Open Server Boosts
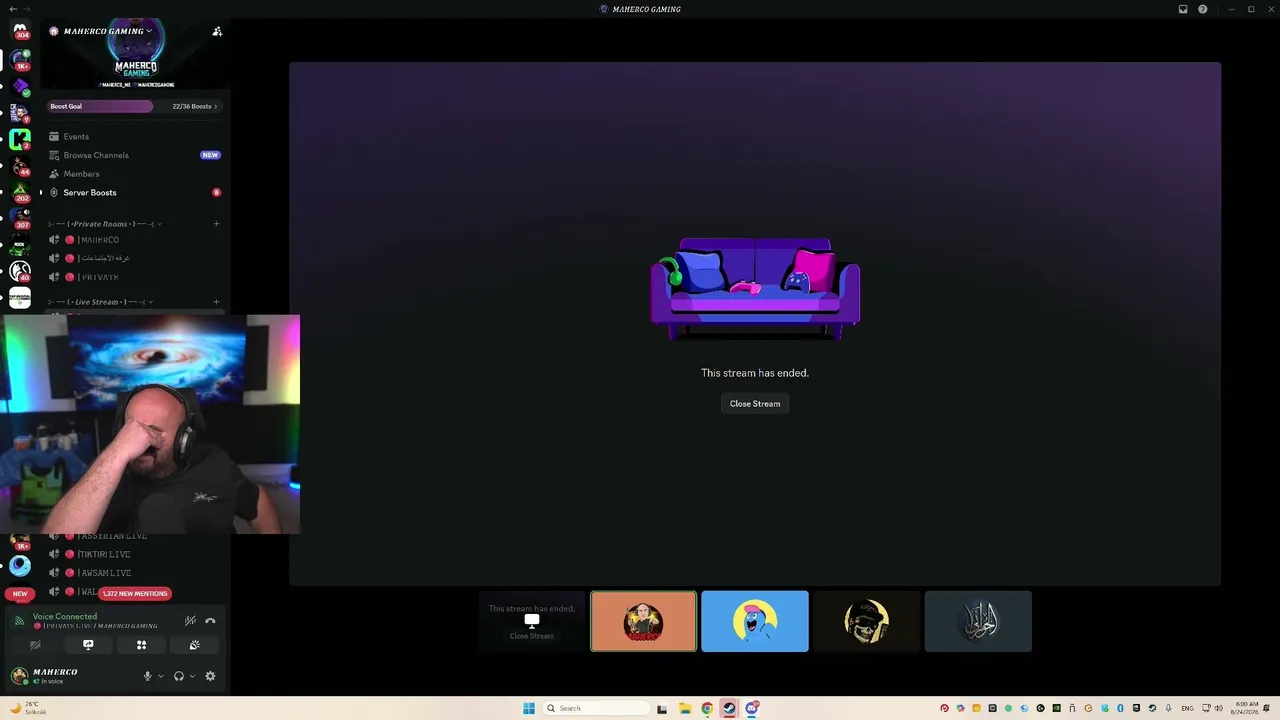This screenshot has height=720, width=1280. (x=135, y=192)
